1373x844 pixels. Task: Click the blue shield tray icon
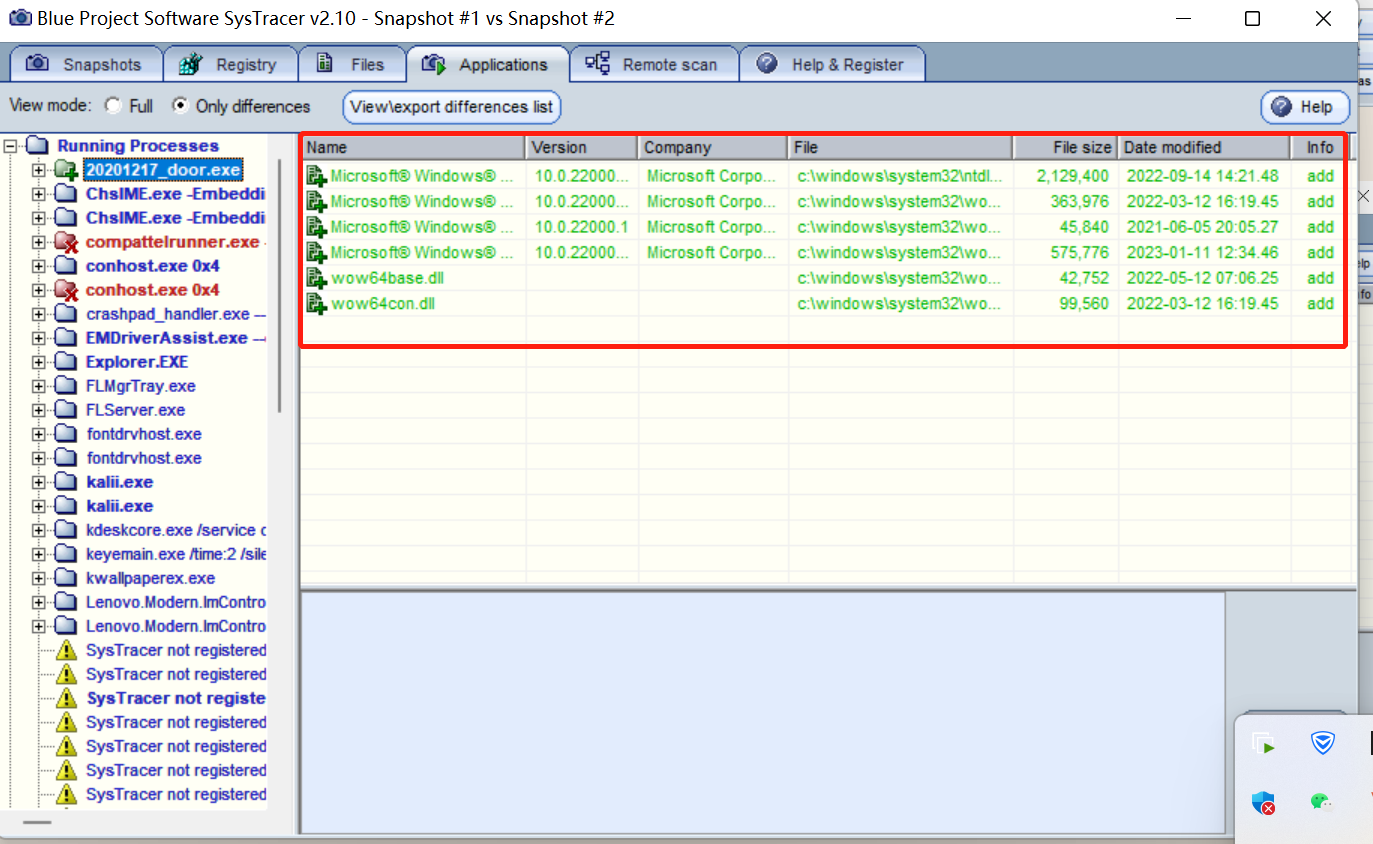click(x=1323, y=743)
